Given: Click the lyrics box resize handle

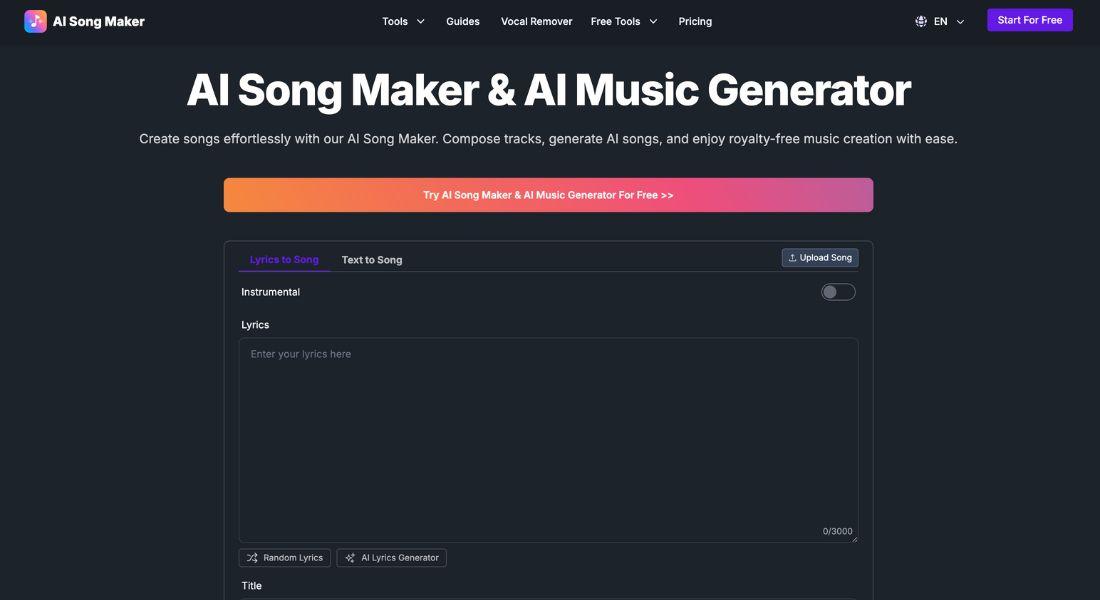Looking at the screenshot, I should point(853,538).
